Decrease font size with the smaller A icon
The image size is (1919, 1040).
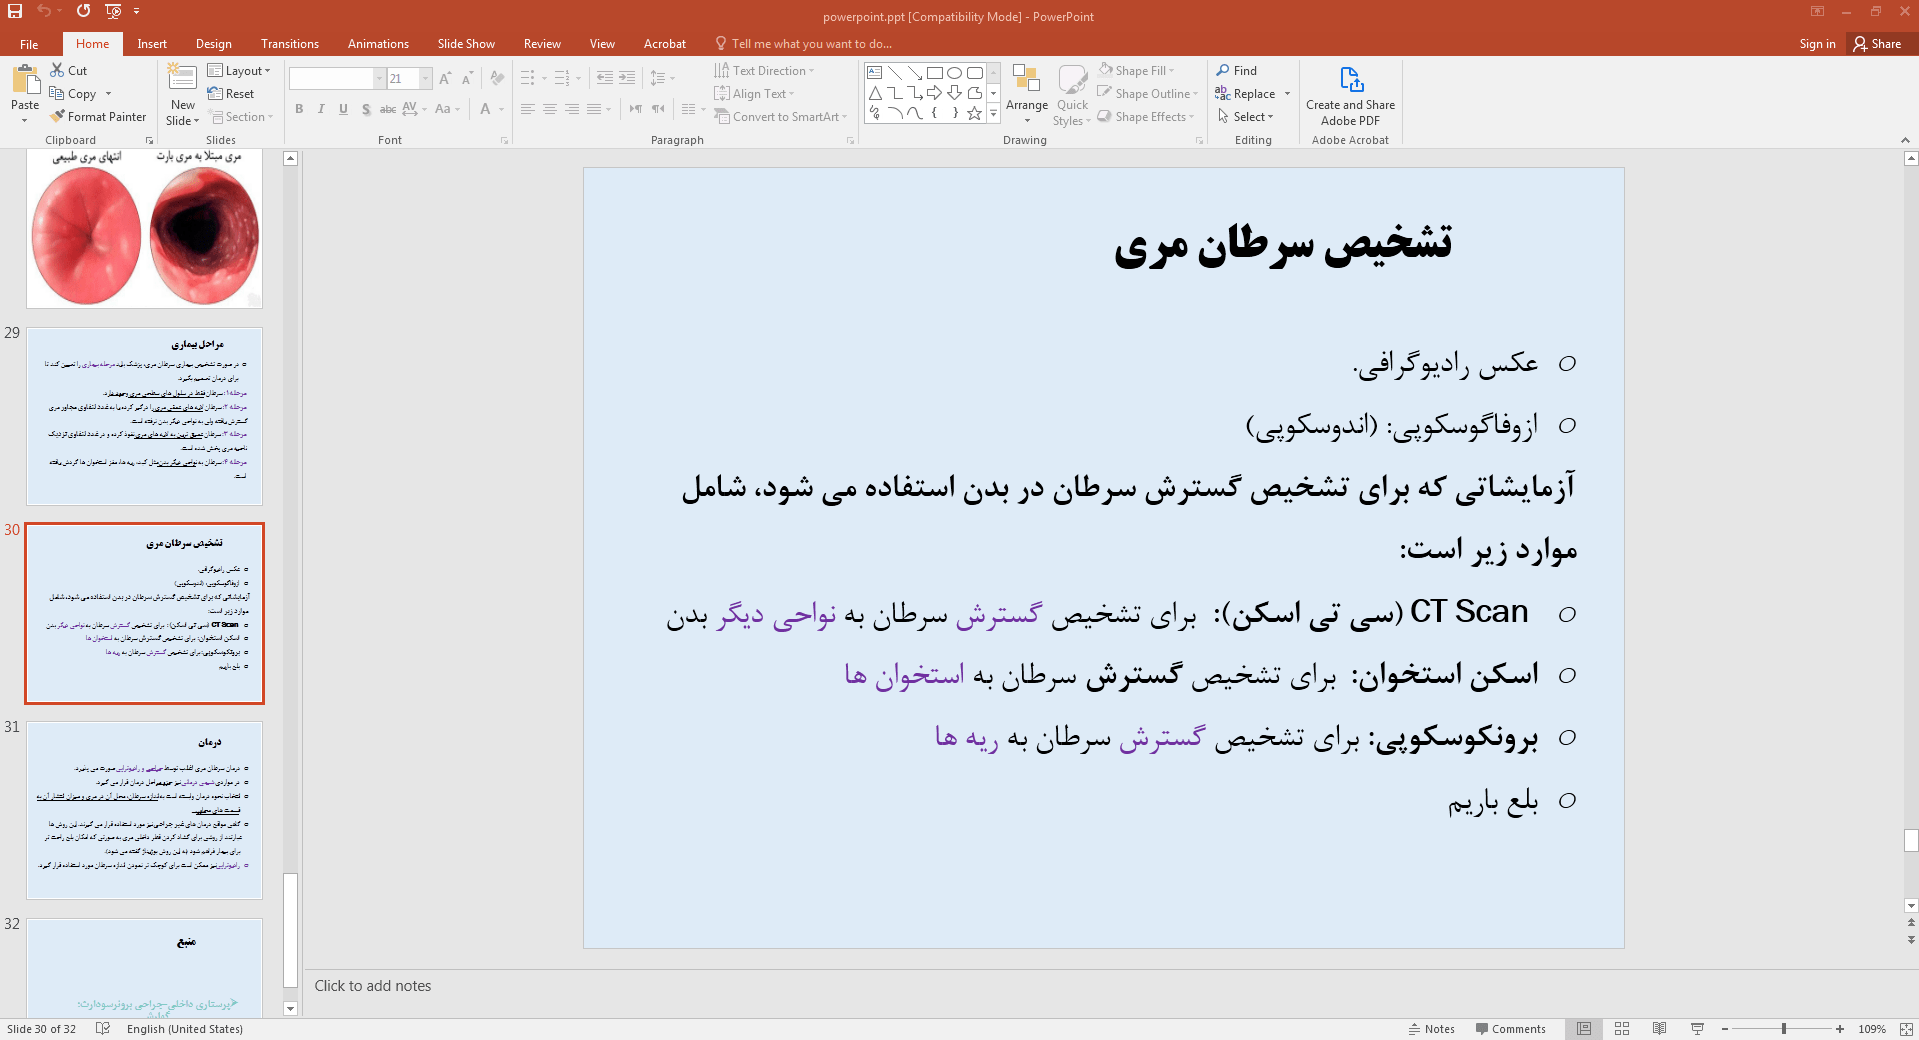467,78
